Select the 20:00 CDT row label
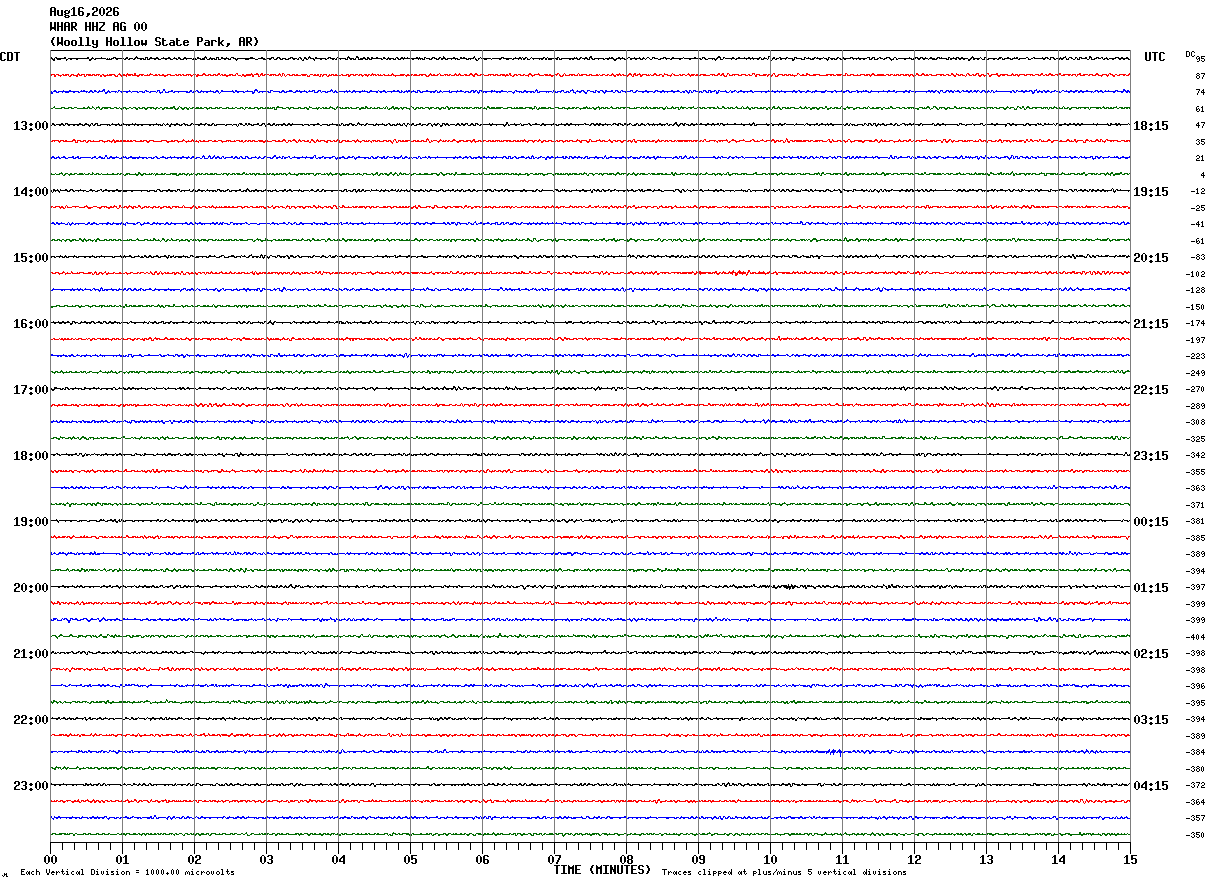This screenshot has height=886, width=1210. [x=31, y=588]
